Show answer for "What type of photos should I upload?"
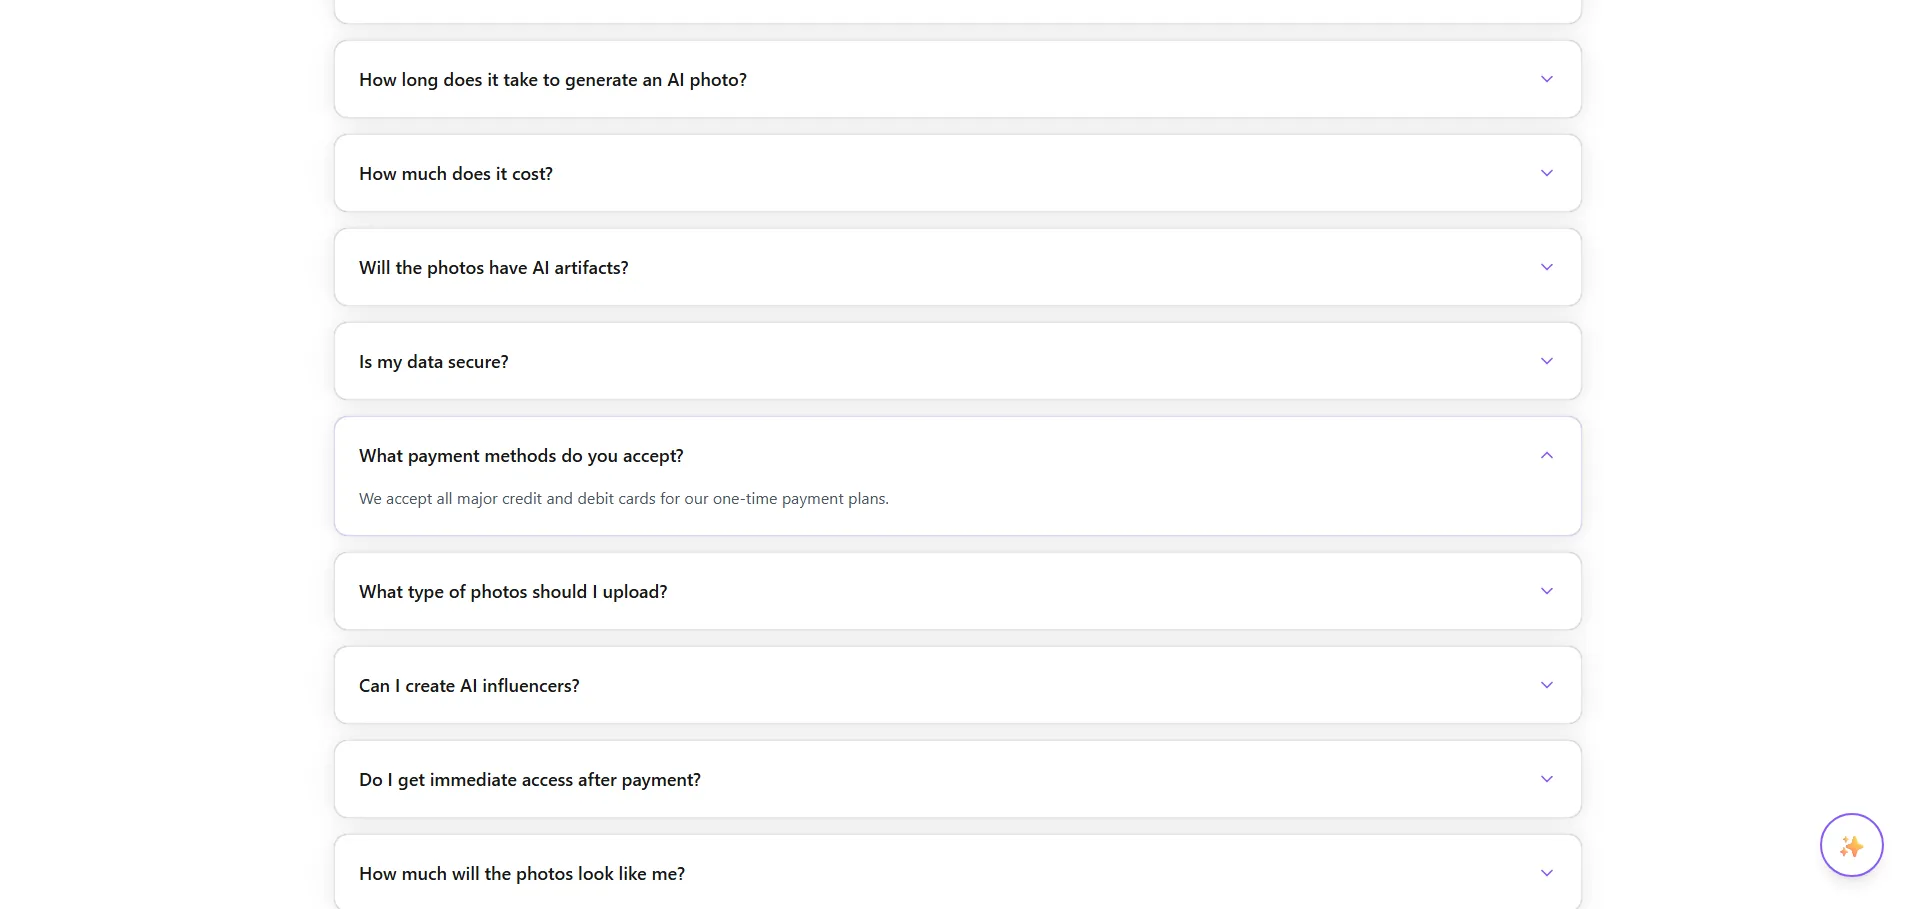Image resolution: width=1916 pixels, height=909 pixels. coord(513,592)
